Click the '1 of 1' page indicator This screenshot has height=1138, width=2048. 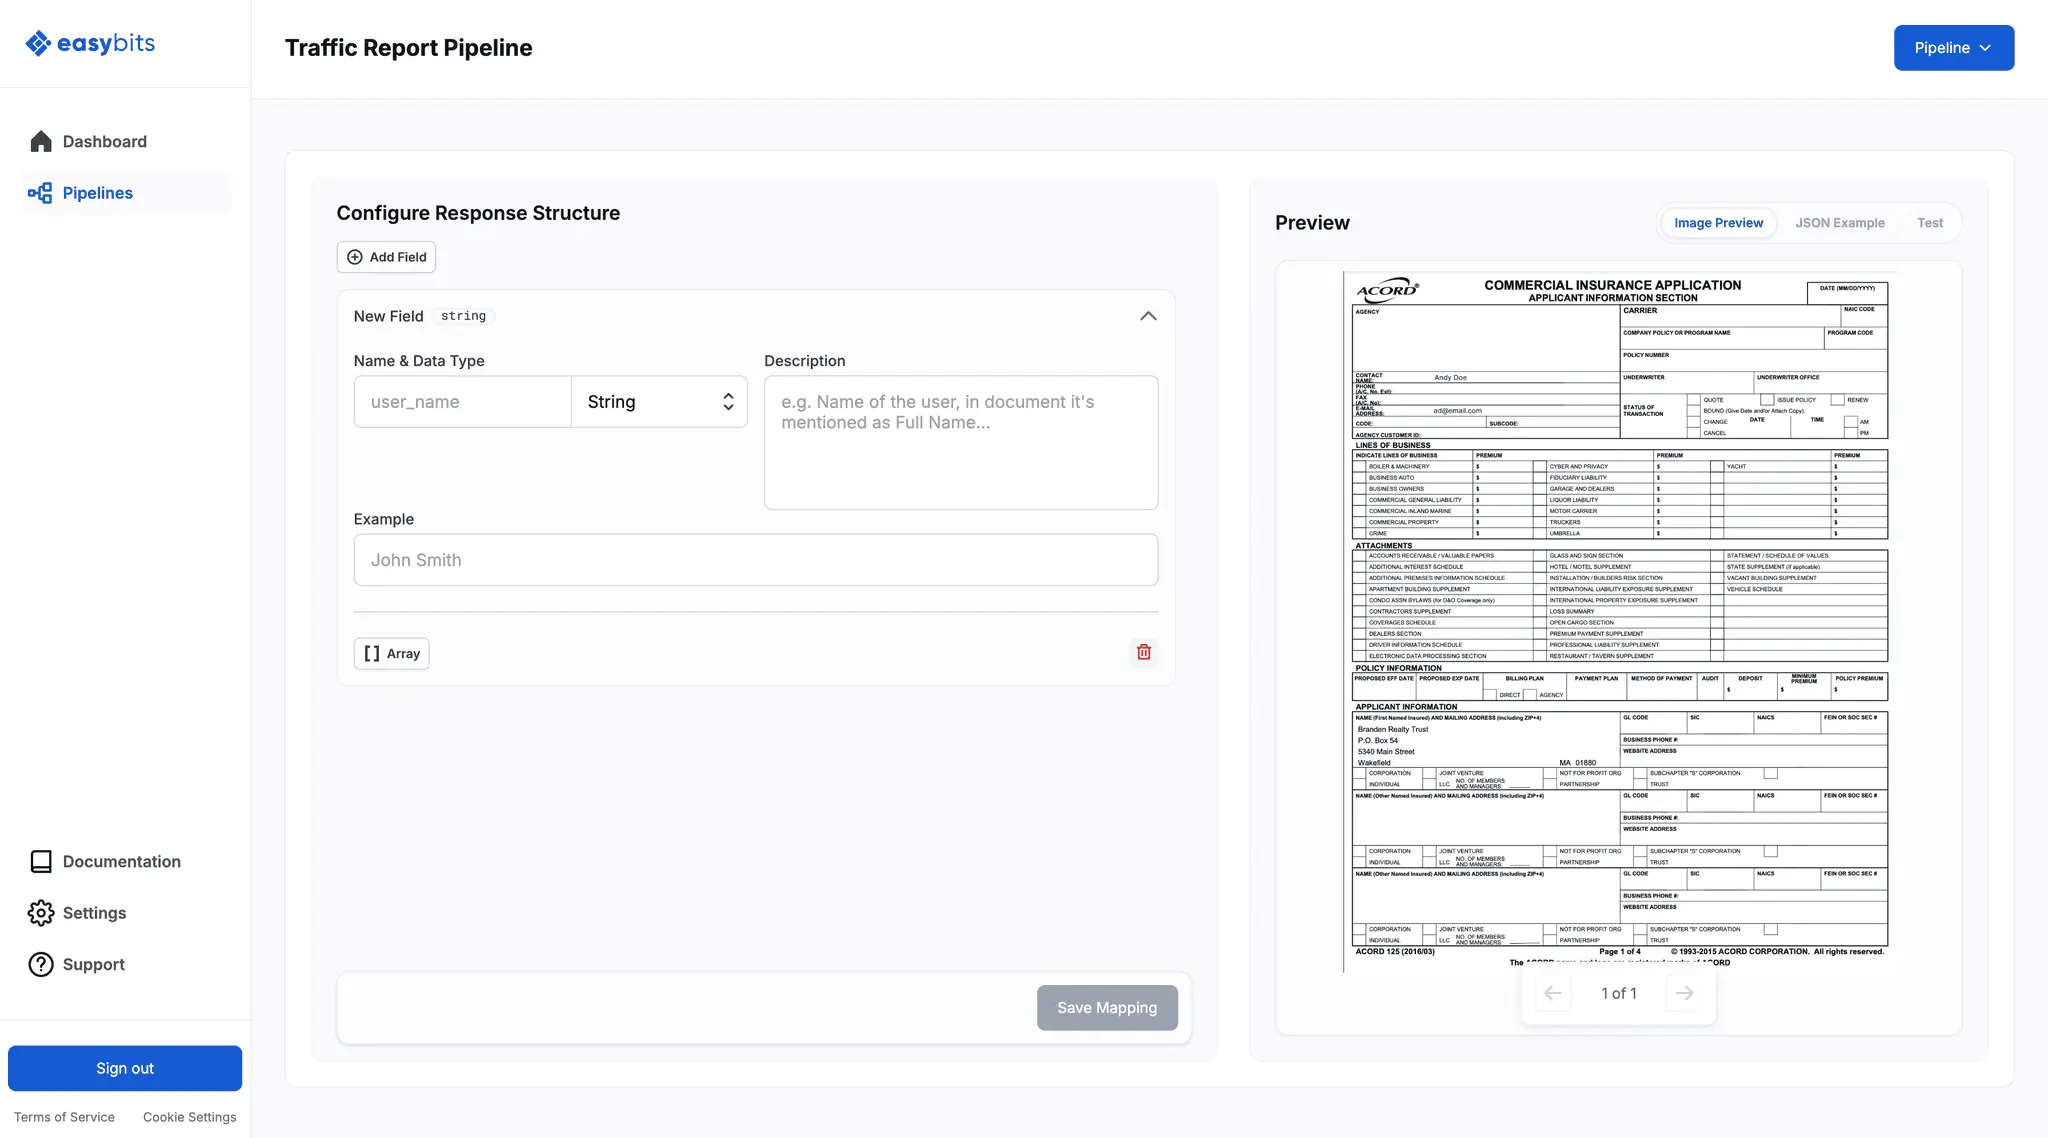click(x=1618, y=993)
